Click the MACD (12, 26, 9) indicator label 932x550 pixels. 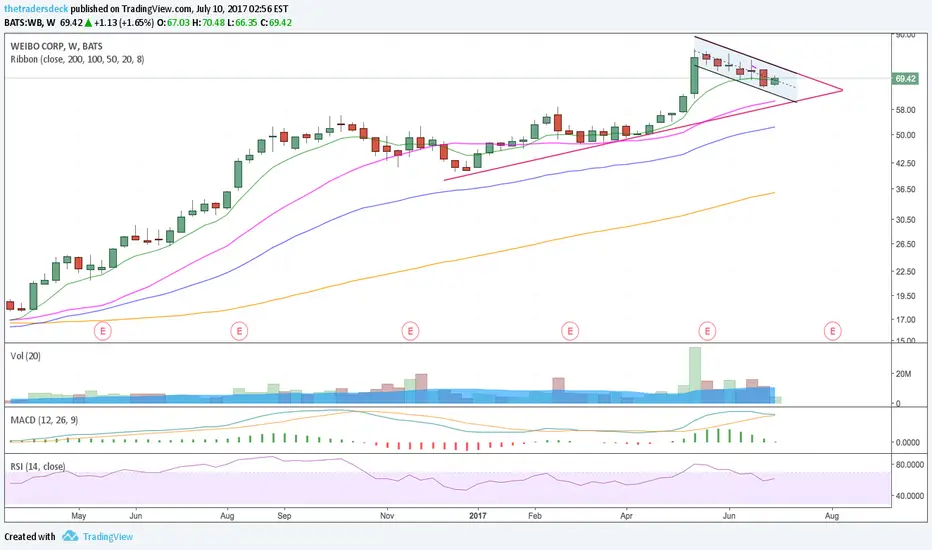click(44, 420)
